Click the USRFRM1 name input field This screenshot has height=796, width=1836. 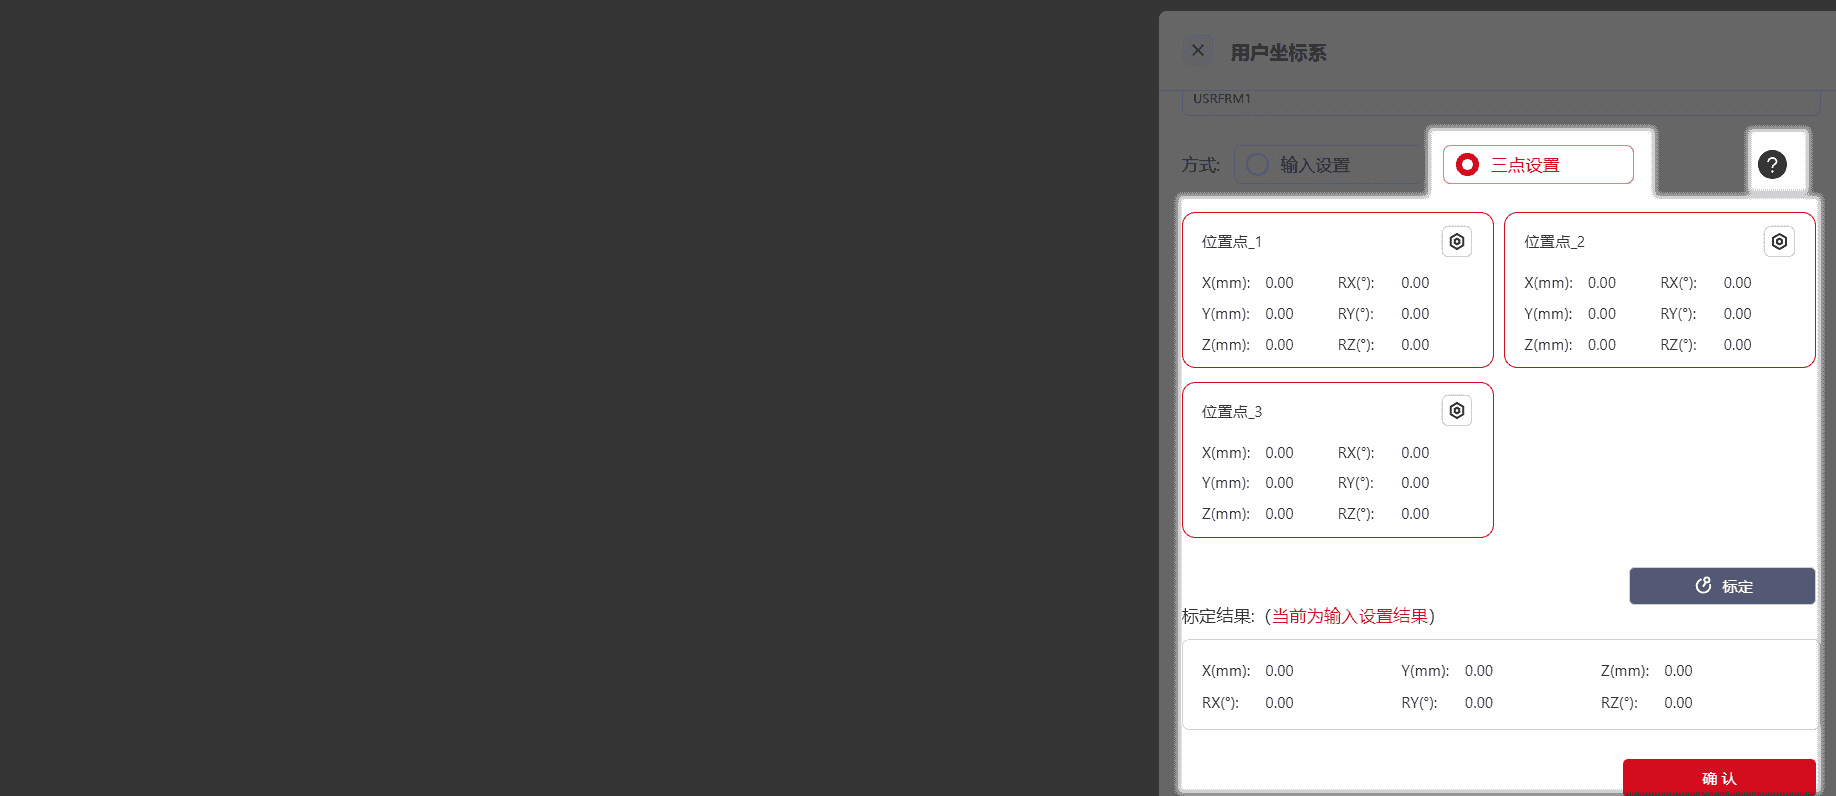click(1500, 100)
